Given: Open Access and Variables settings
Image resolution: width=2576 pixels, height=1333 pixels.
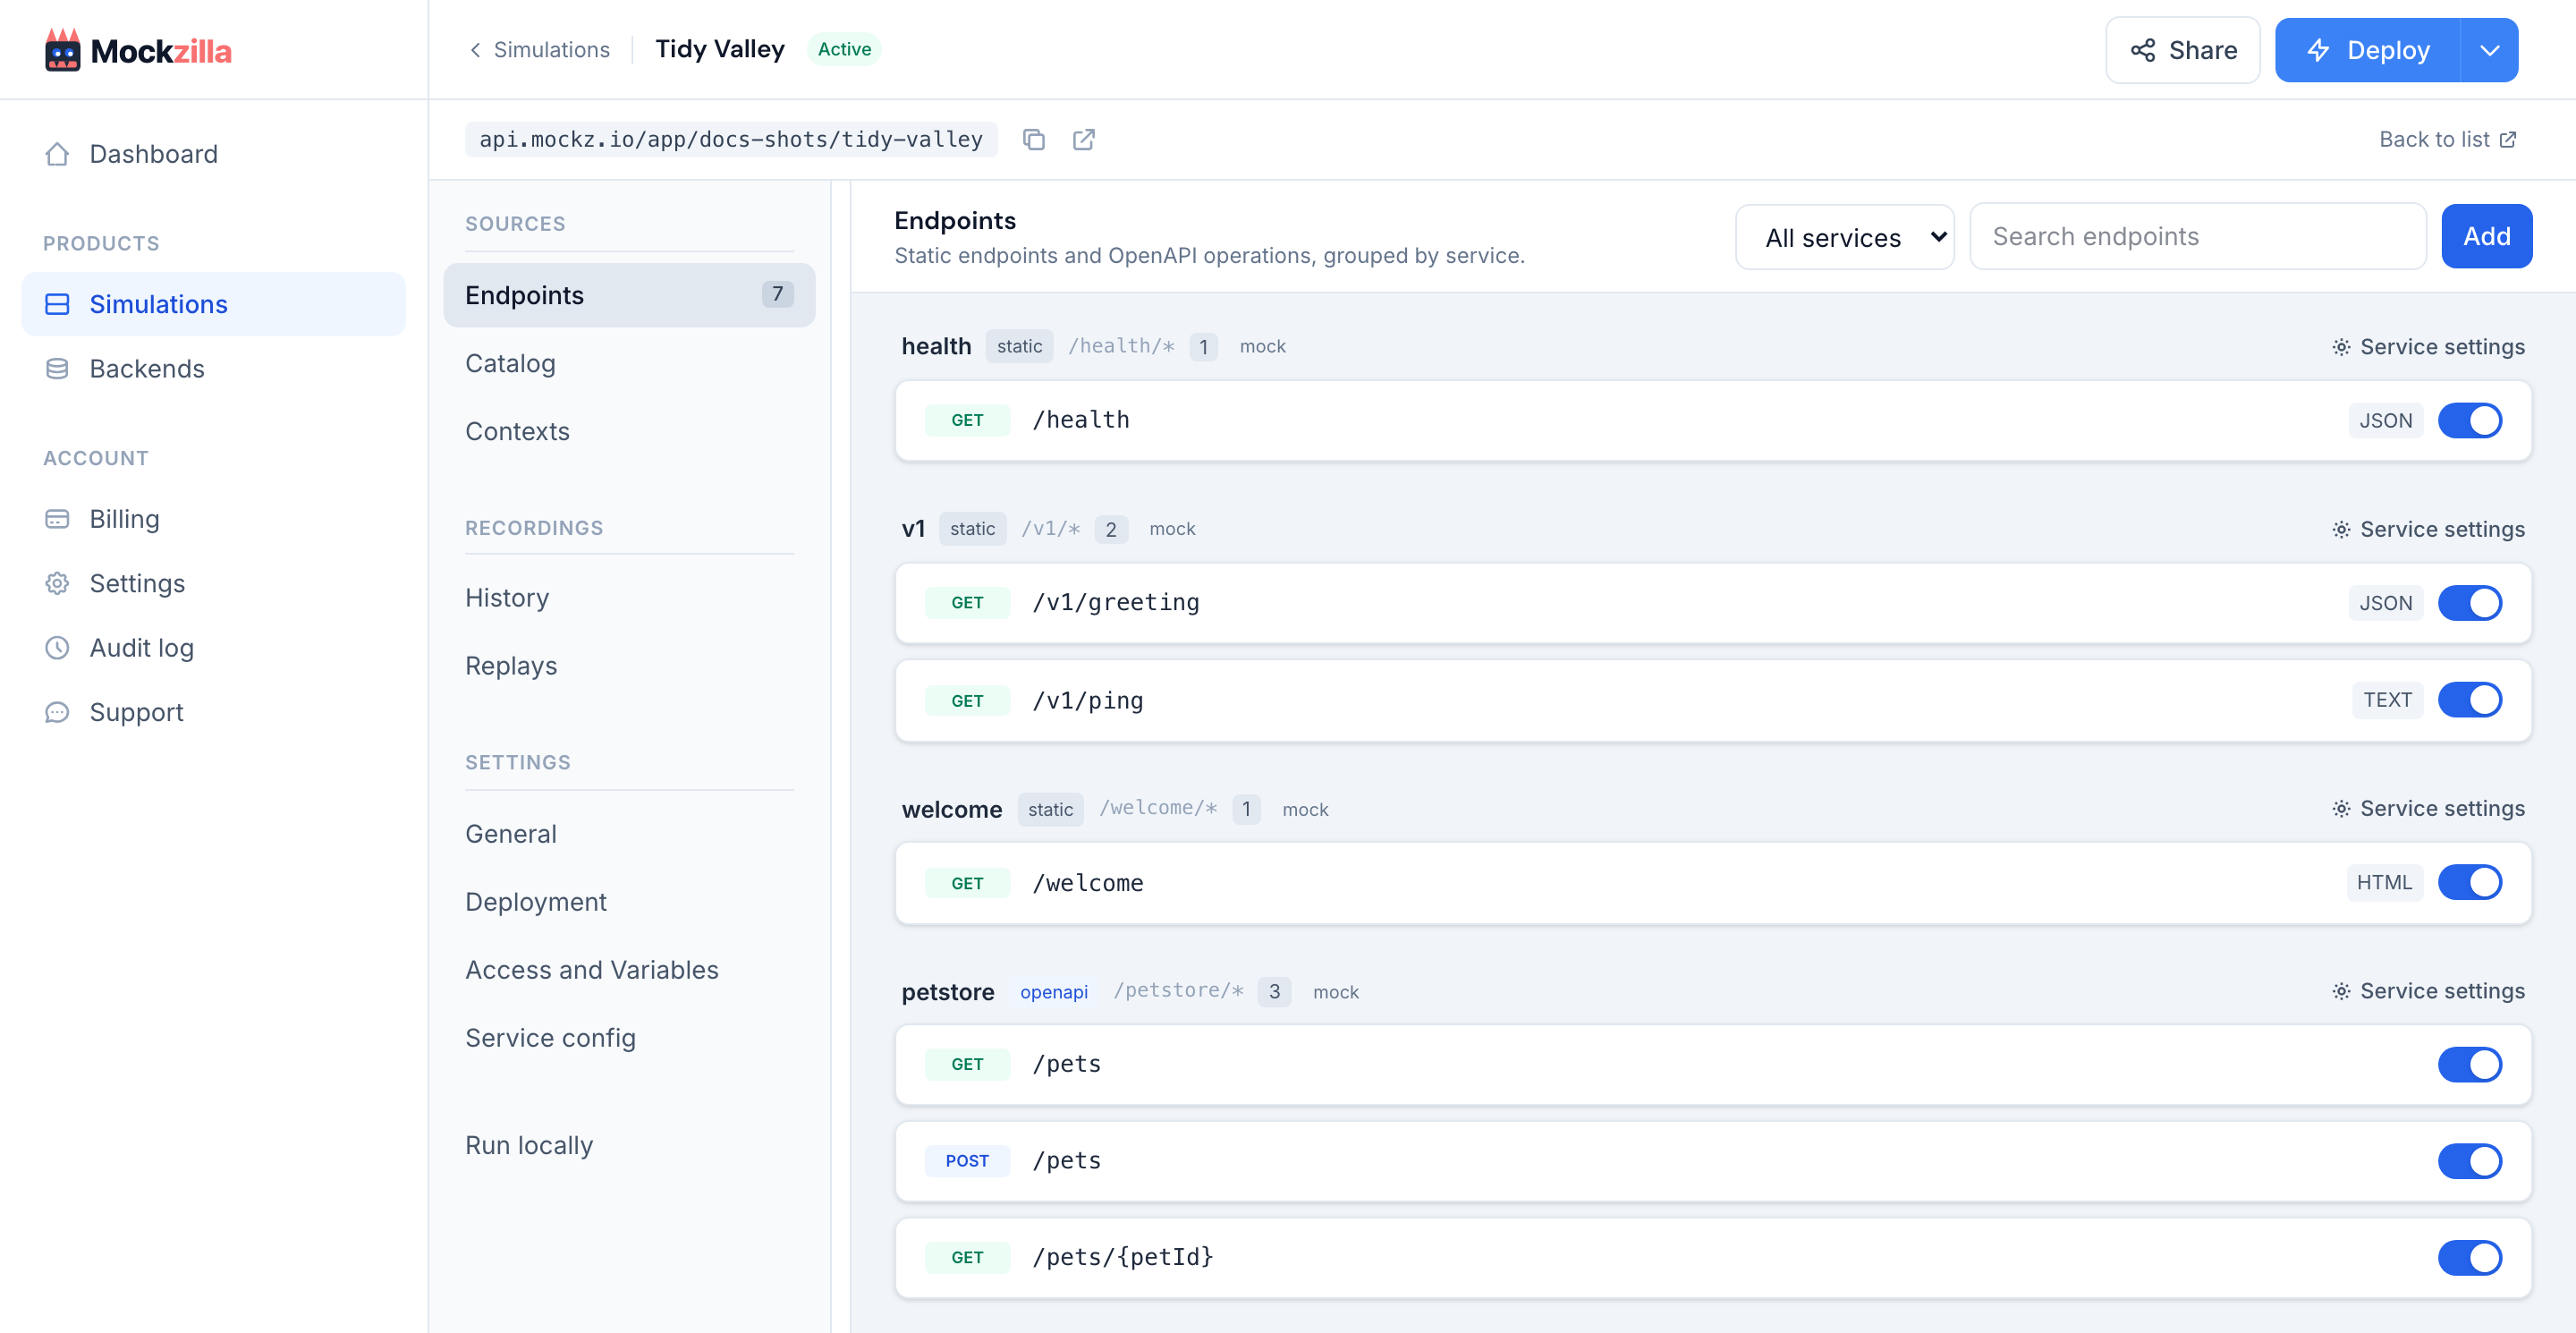Looking at the screenshot, I should [x=592, y=970].
